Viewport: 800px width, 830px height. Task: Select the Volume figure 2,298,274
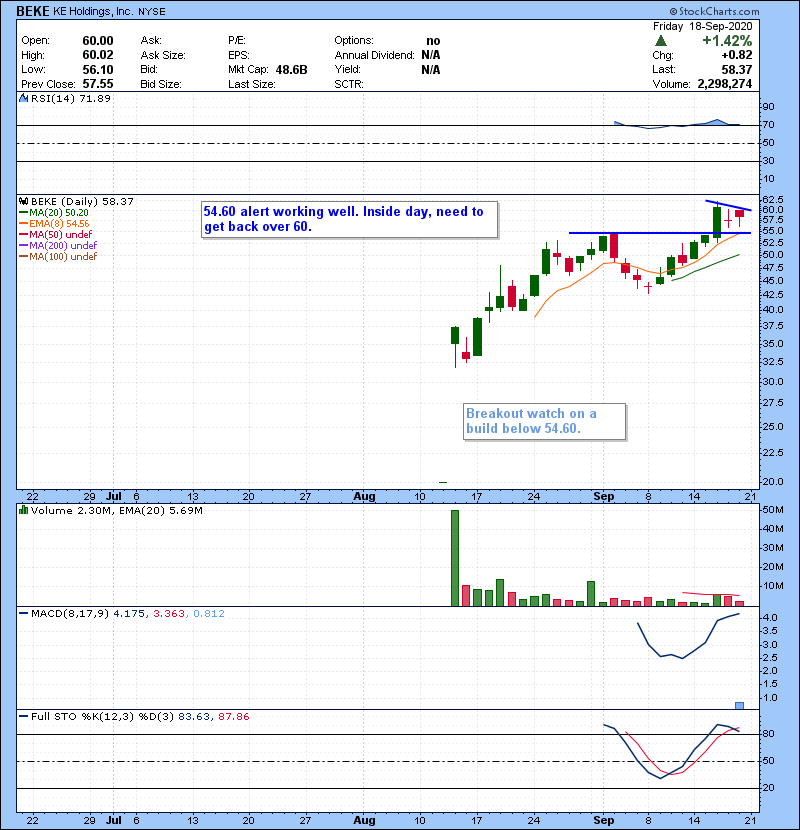pyautogui.click(x=725, y=84)
